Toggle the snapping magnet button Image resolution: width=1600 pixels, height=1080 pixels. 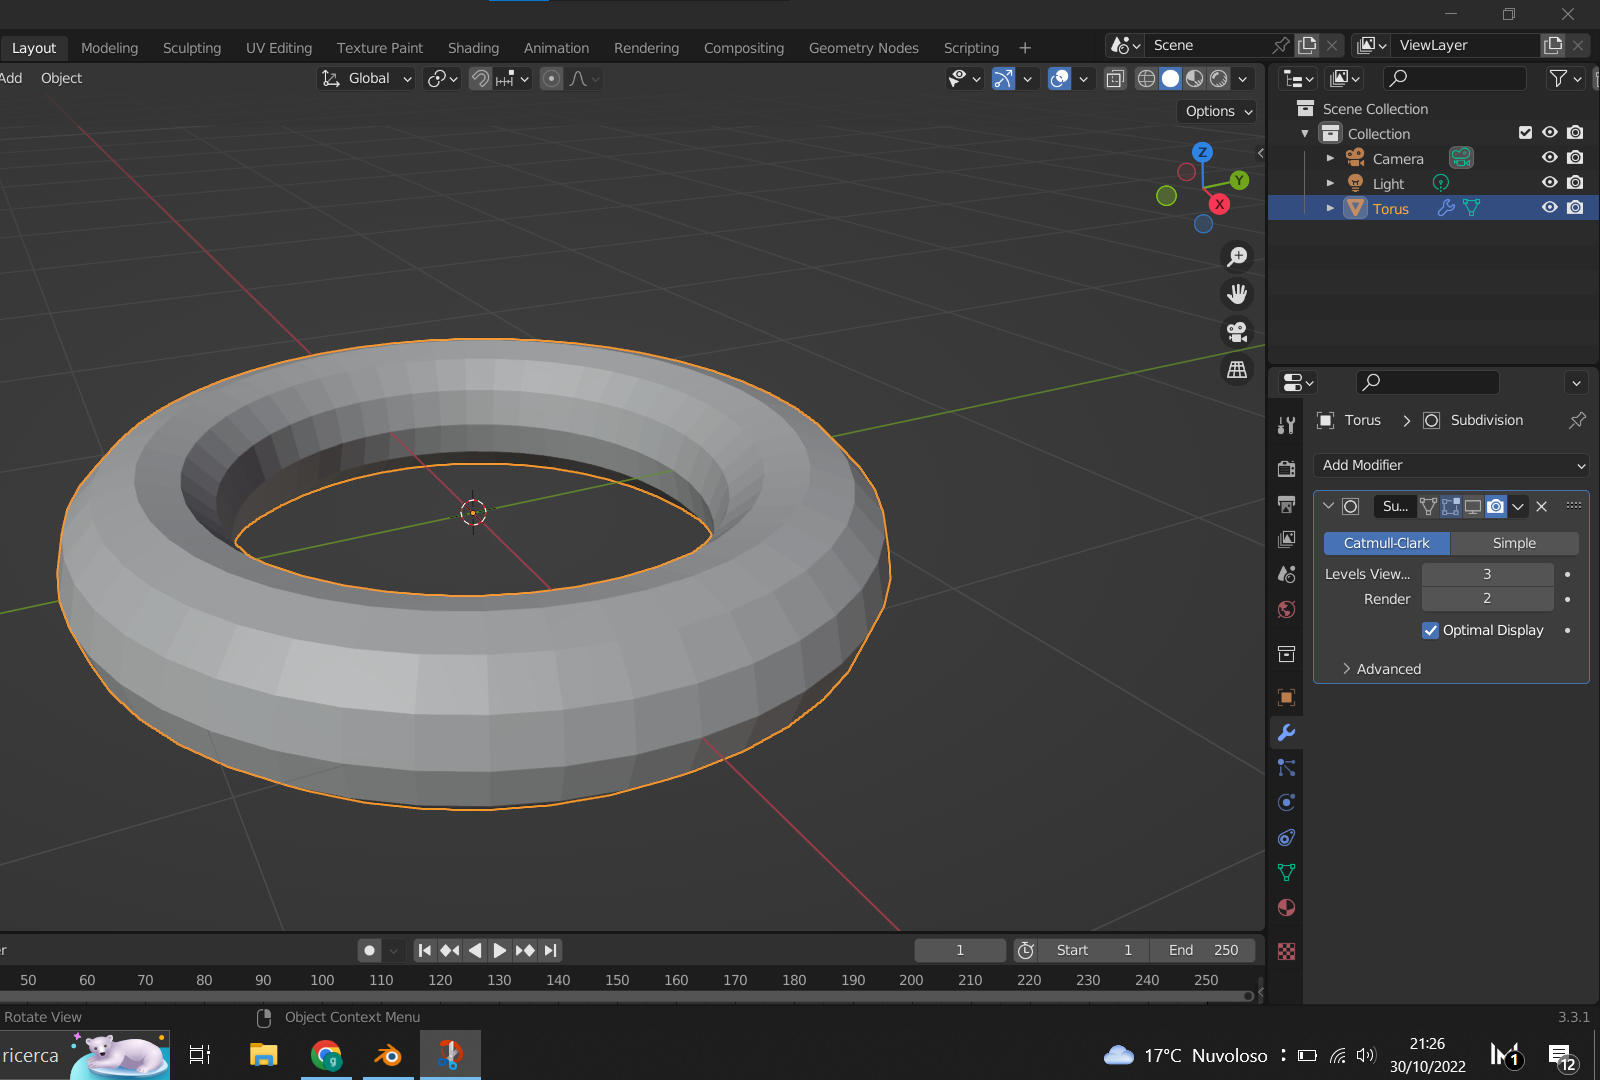tap(480, 79)
